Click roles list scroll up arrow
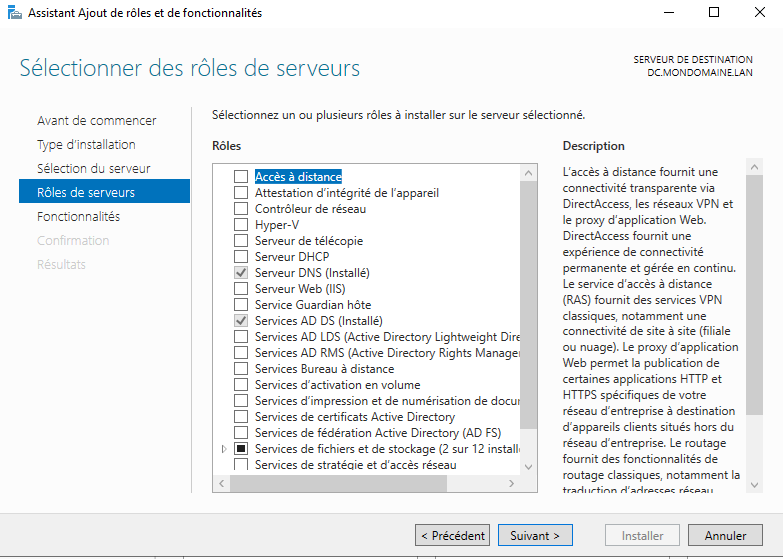Viewport: 783px width, 559px height. coord(528,173)
